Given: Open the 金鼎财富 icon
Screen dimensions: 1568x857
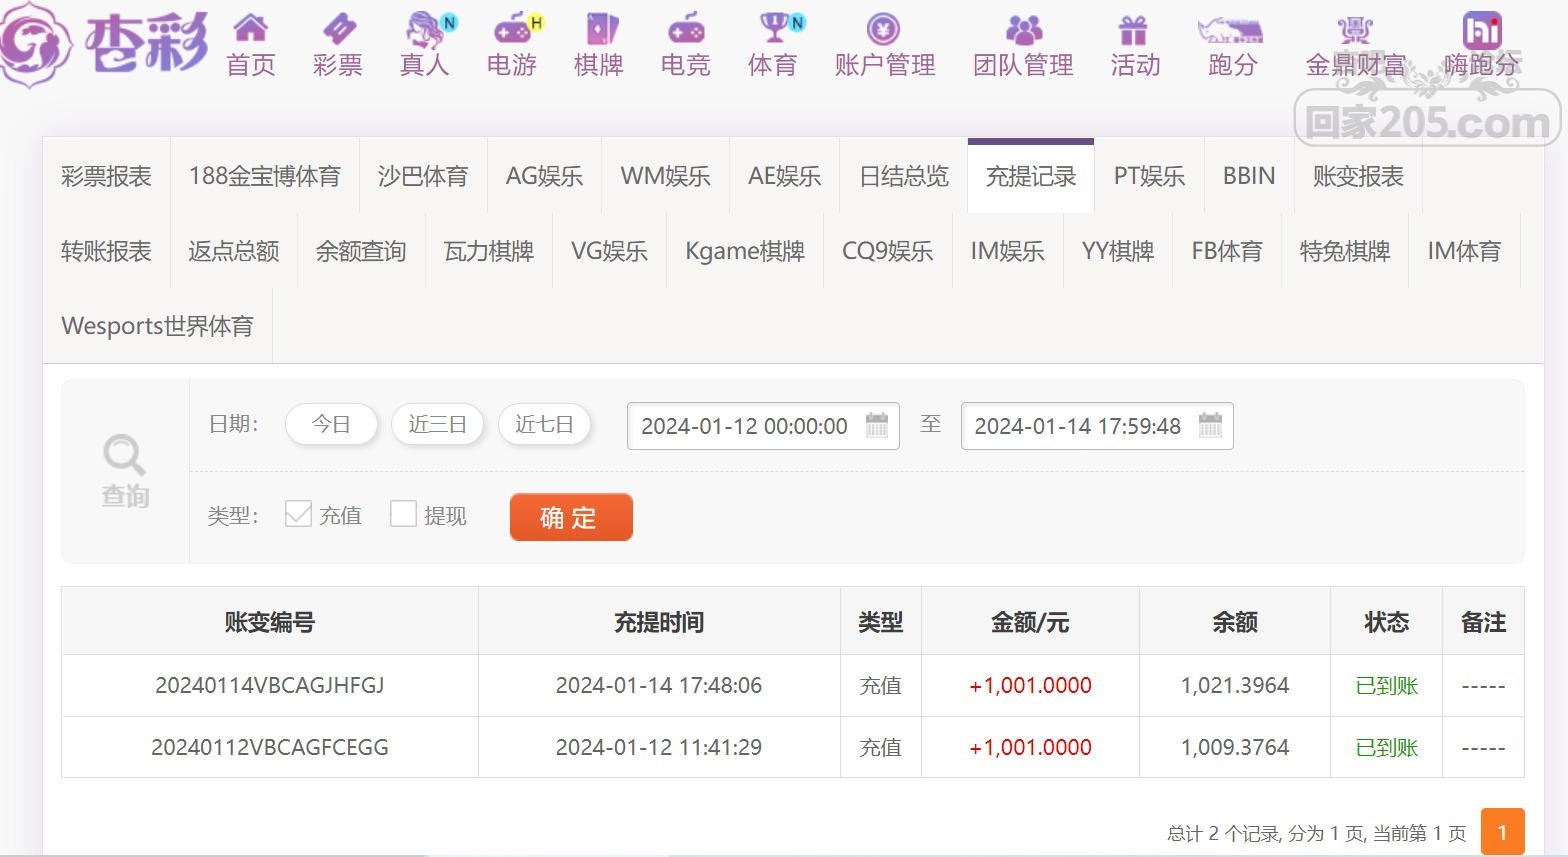Looking at the screenshot, I should coord(1355,29).
